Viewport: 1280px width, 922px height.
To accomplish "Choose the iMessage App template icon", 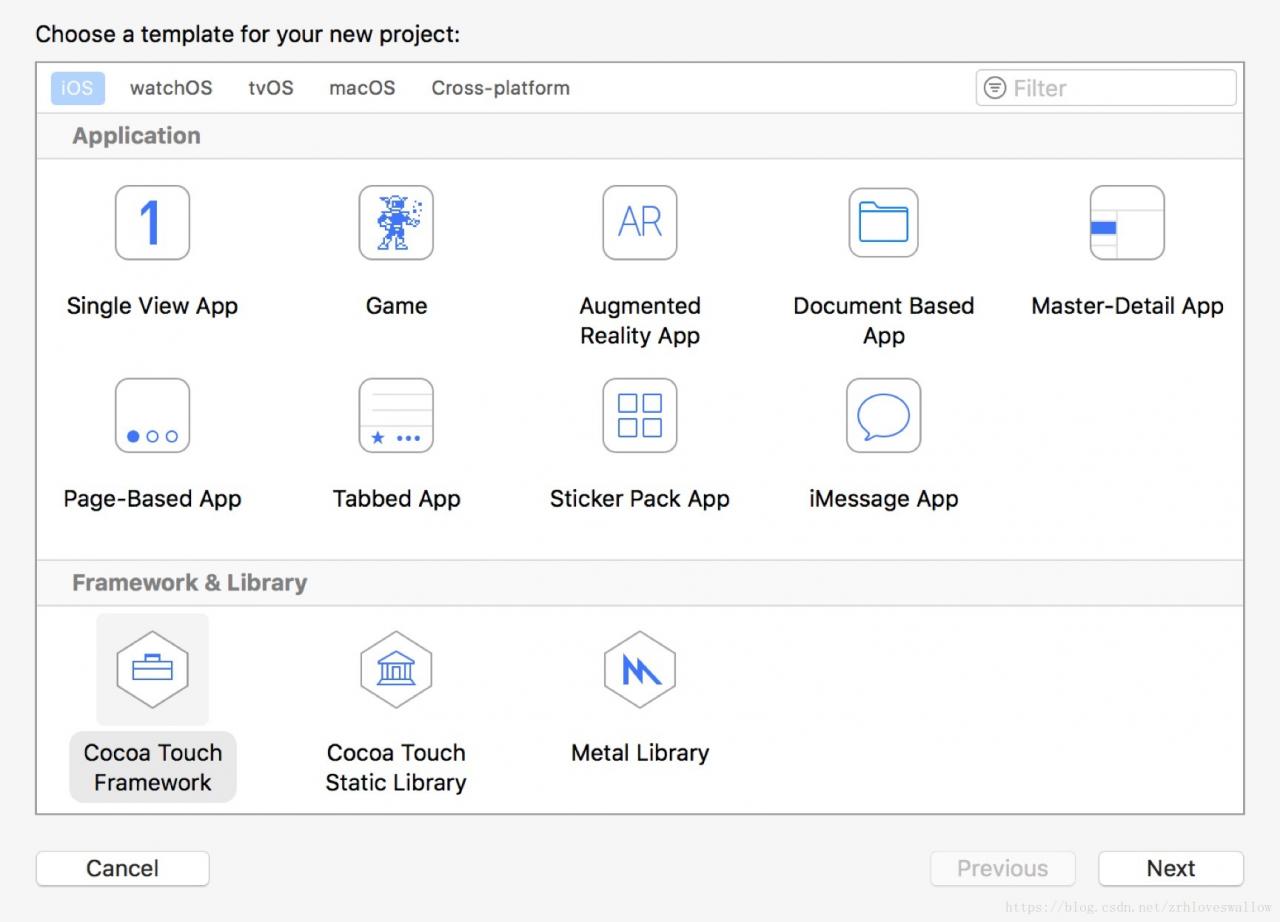I will tap(884, 416).
